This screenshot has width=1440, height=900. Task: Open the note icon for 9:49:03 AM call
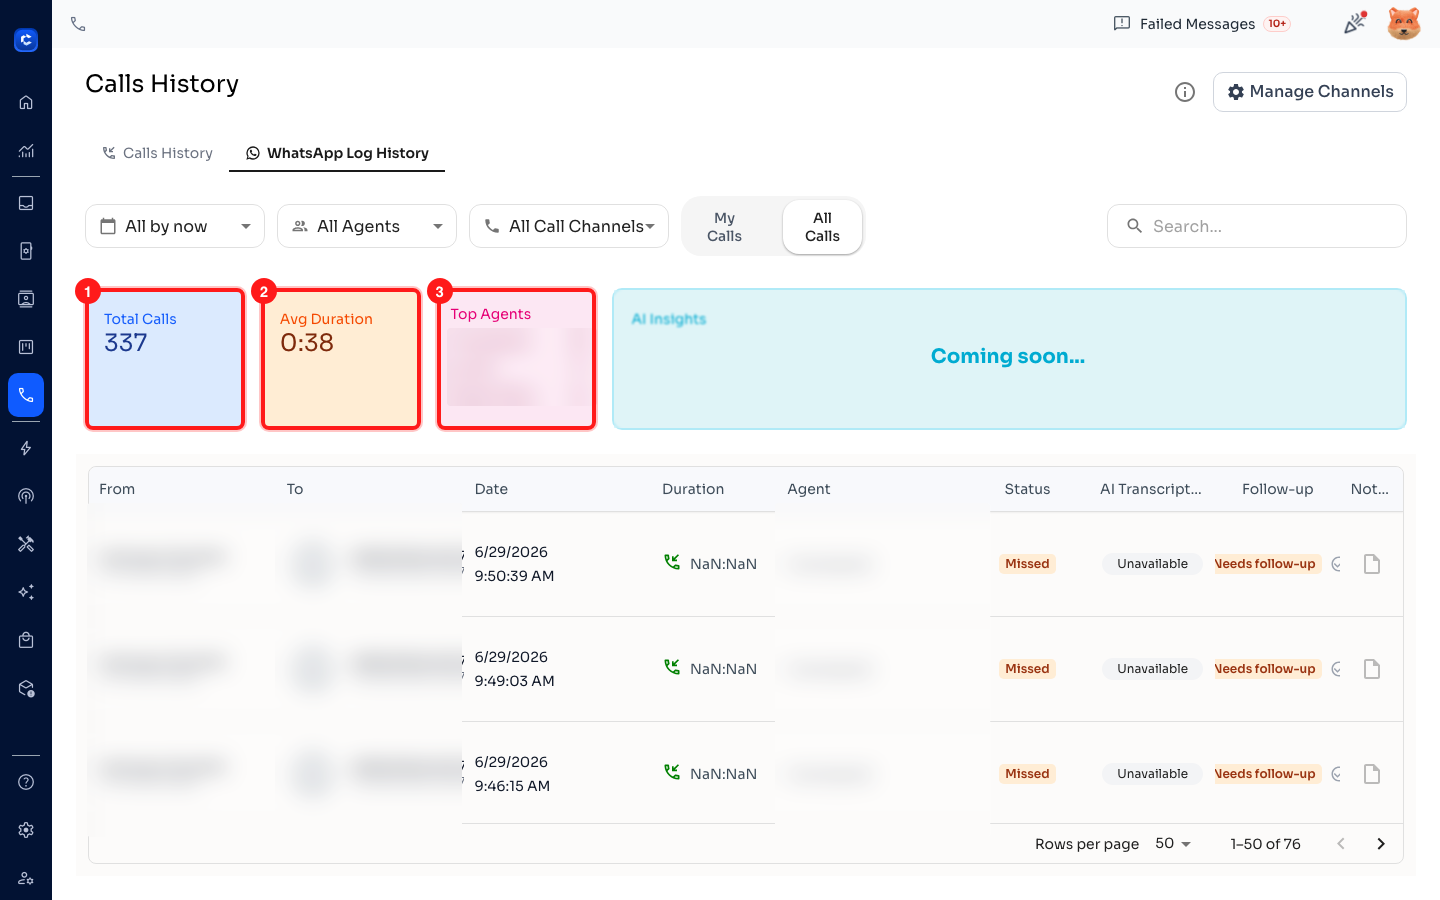click(x=1372, y=669)
